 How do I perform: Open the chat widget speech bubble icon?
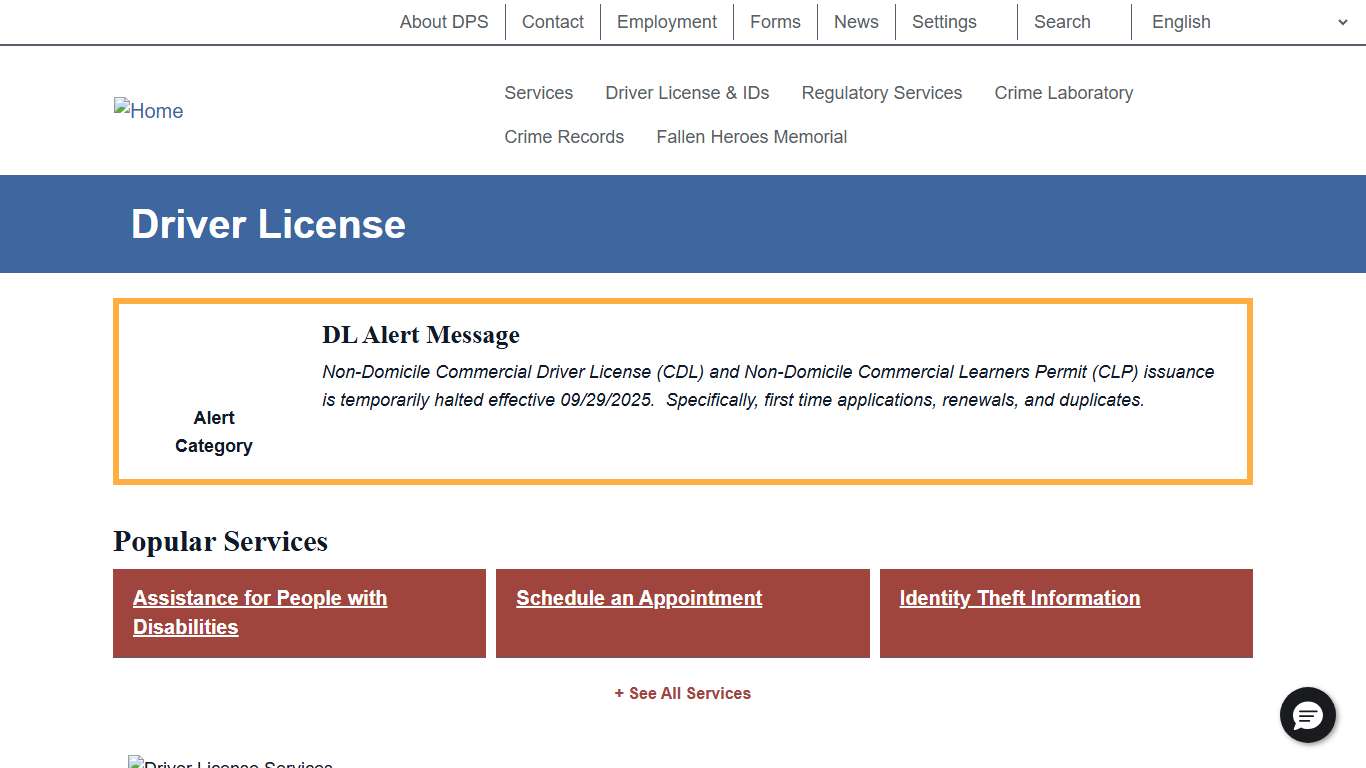[1308, 716]
